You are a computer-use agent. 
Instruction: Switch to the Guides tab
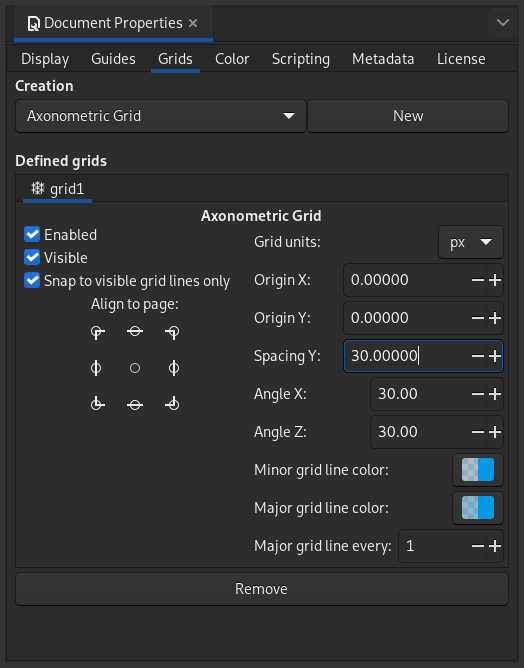click(113, 59)
